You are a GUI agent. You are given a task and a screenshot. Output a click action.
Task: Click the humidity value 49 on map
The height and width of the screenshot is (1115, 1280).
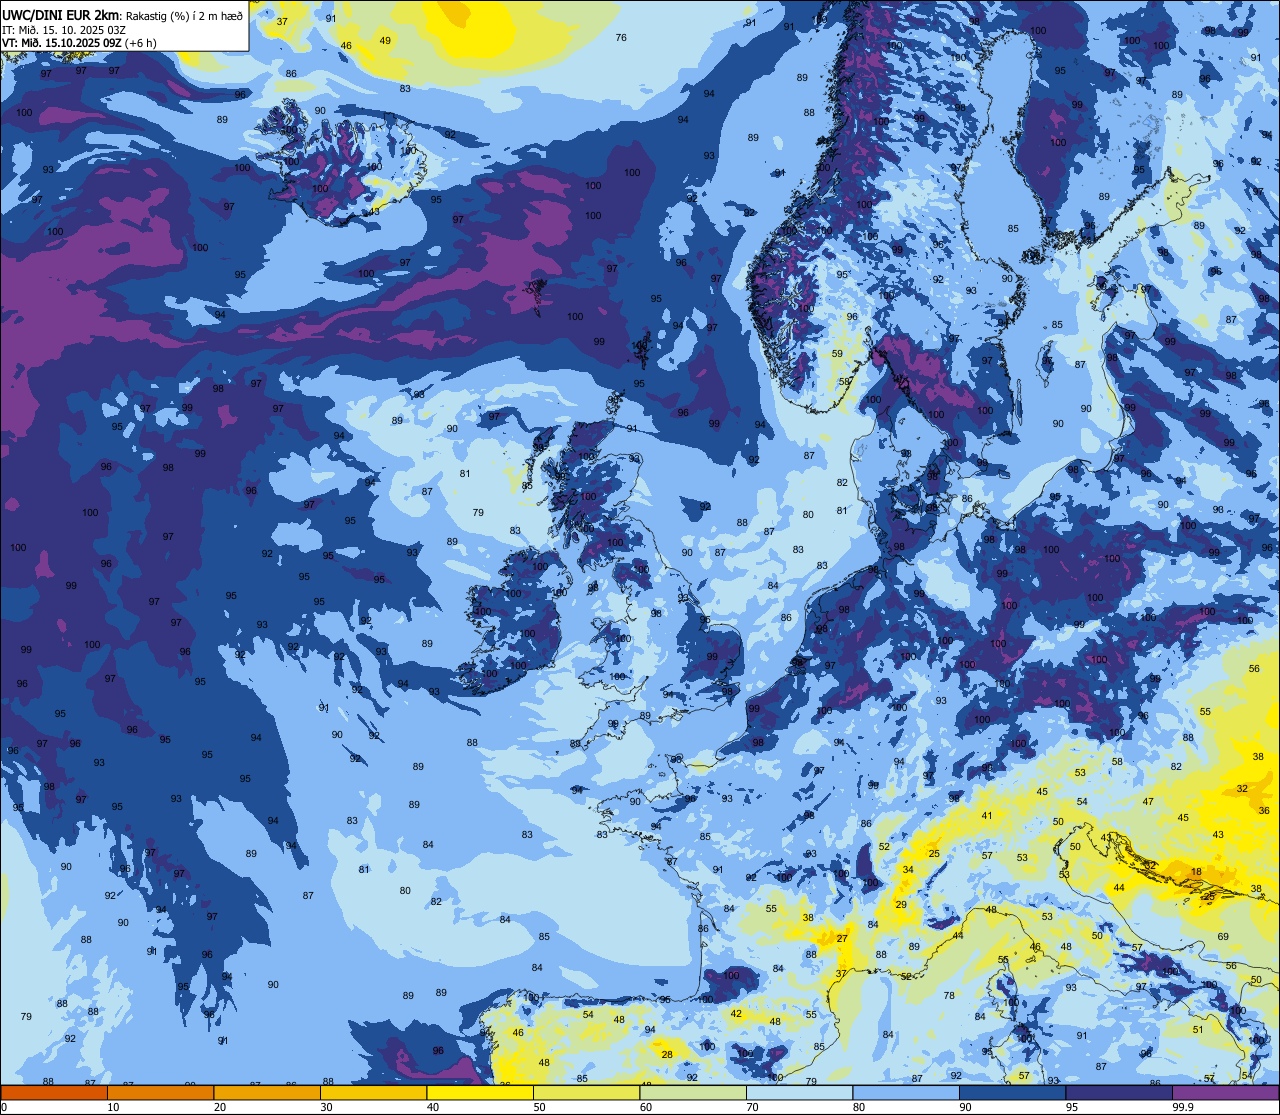(x=385, y=40)
